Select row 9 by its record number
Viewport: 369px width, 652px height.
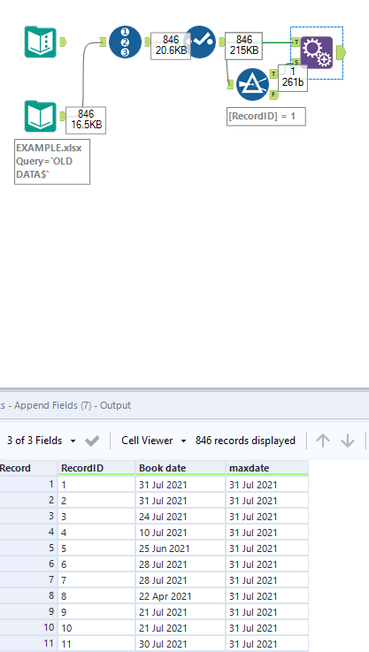[28, 612]
